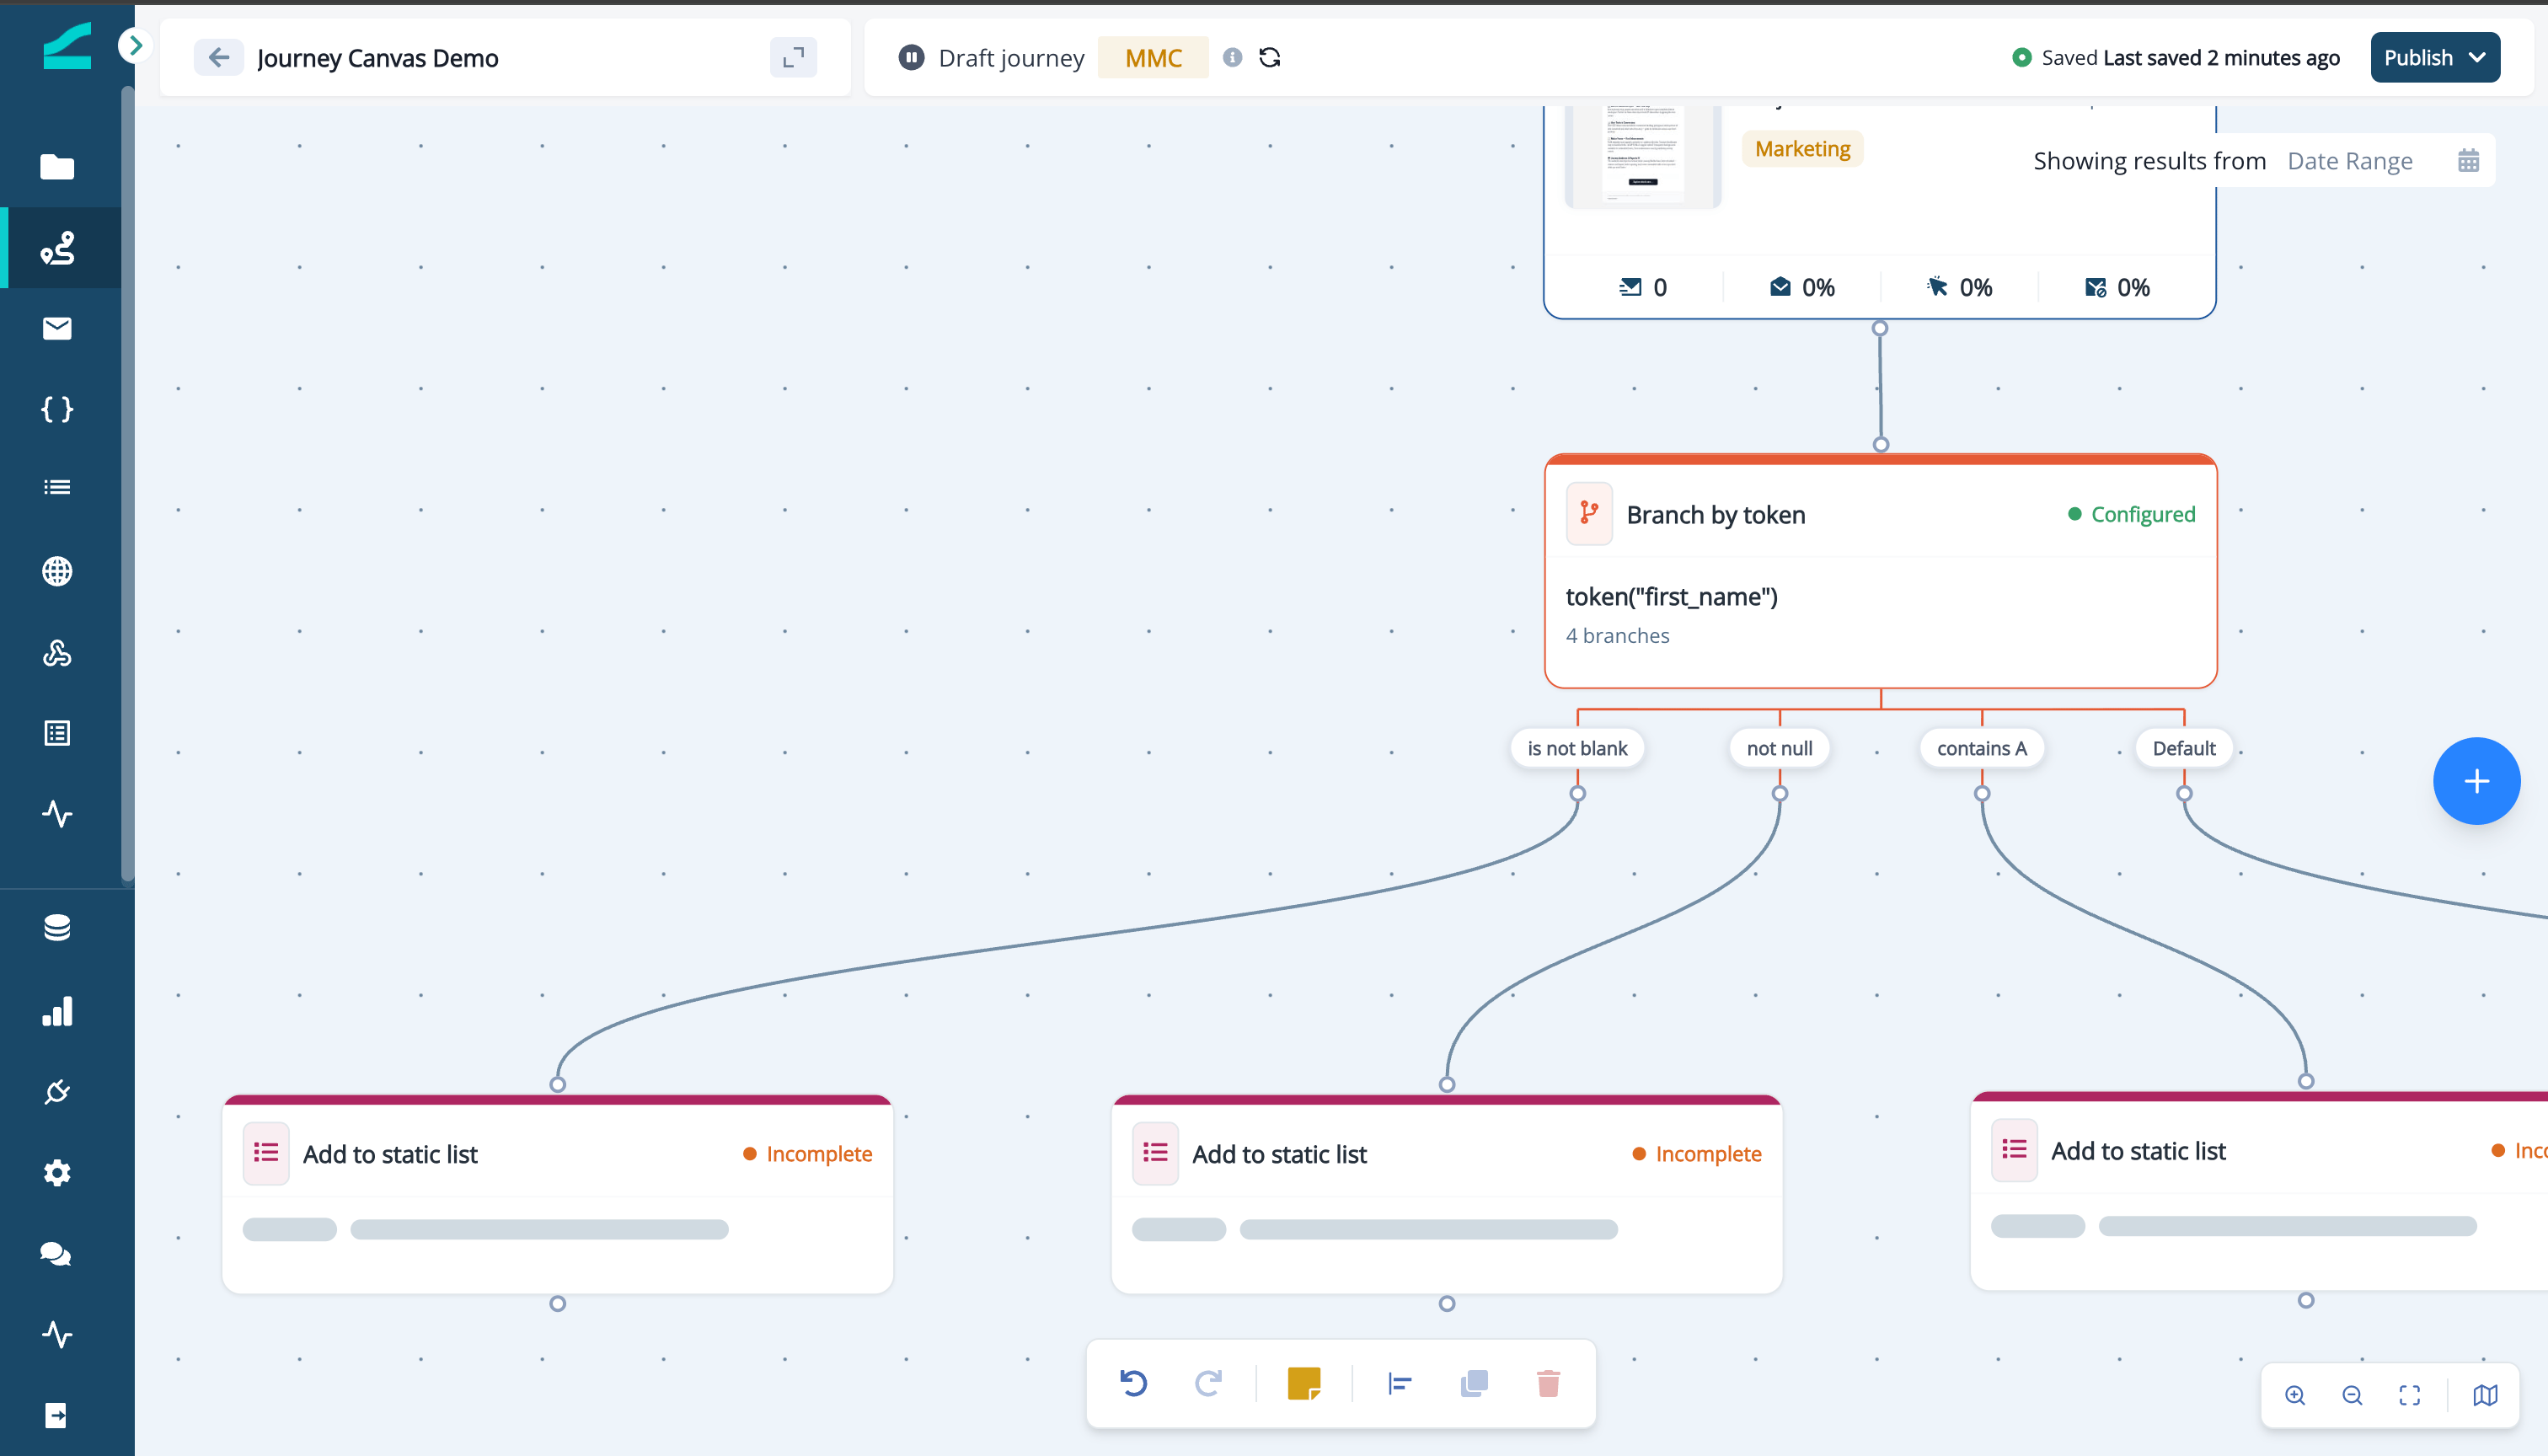Click Incomplete status on the leftmost static list node
This screenshot has width=2548, height=1456.
[808, 1154]
